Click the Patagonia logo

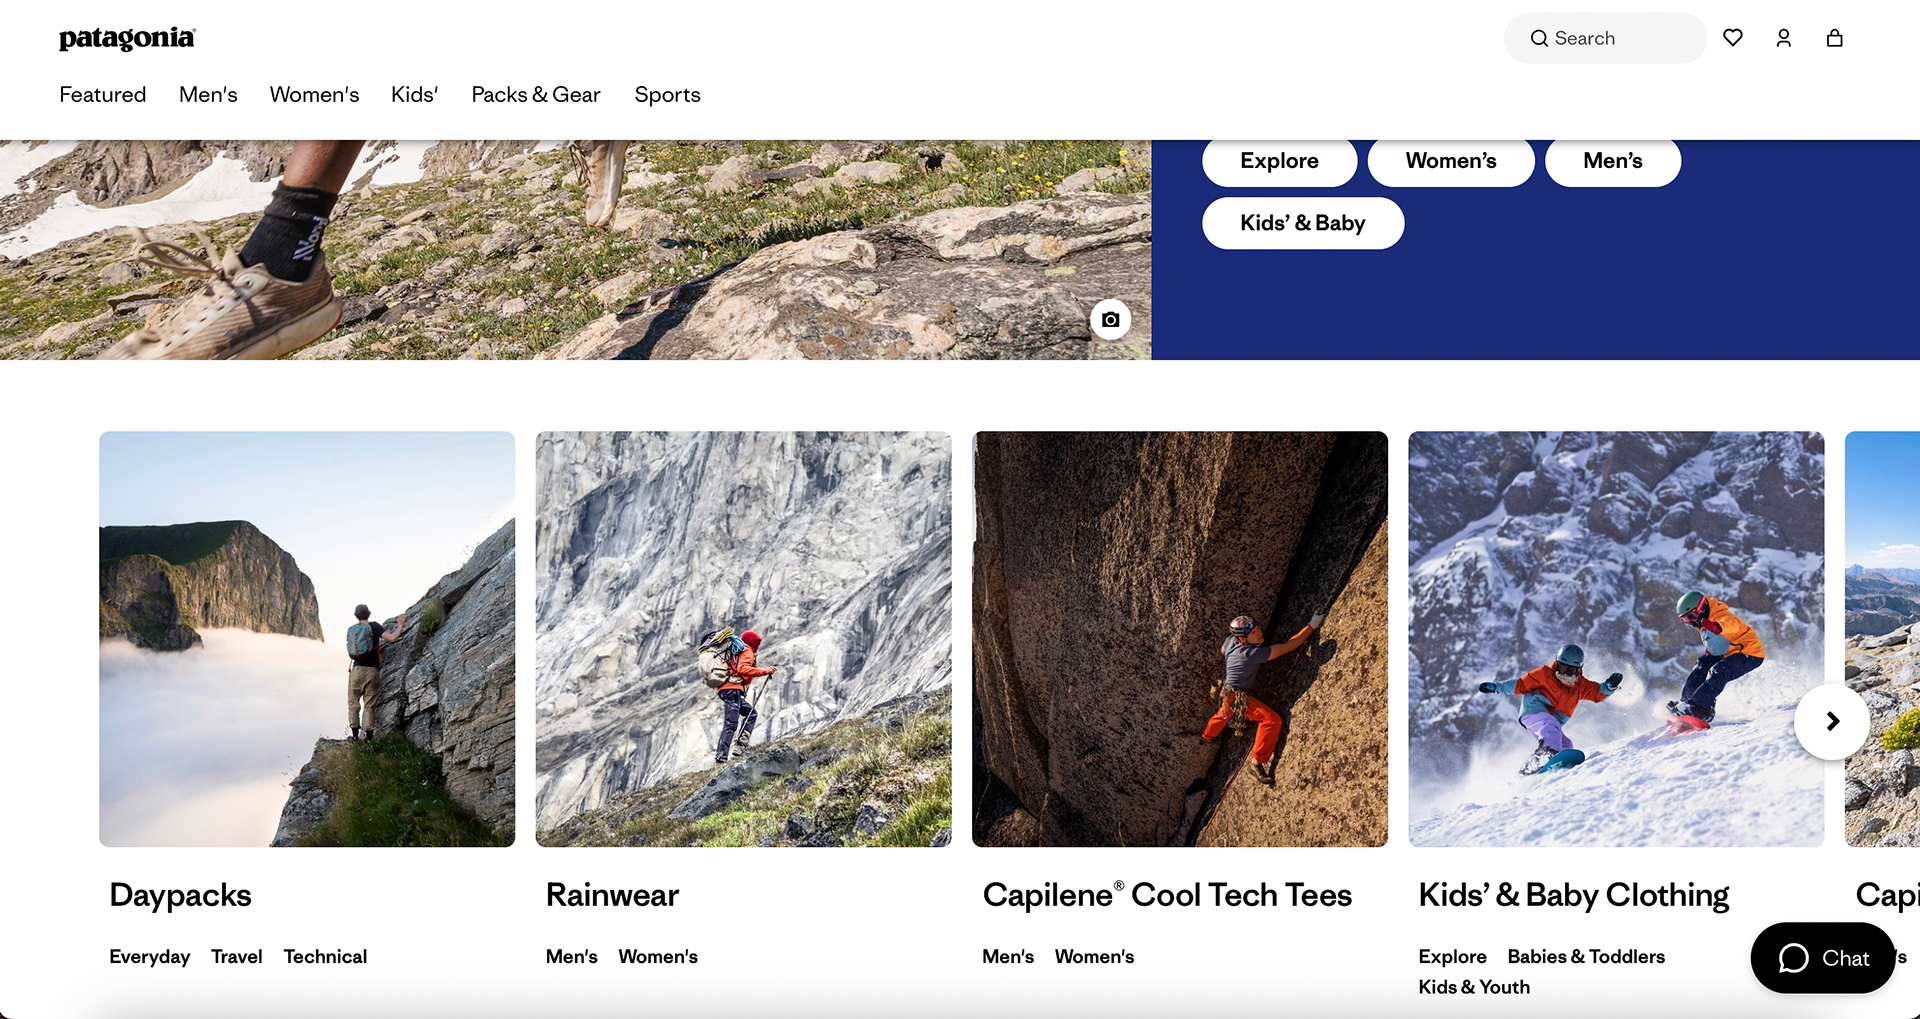click(x=127, y=39)
